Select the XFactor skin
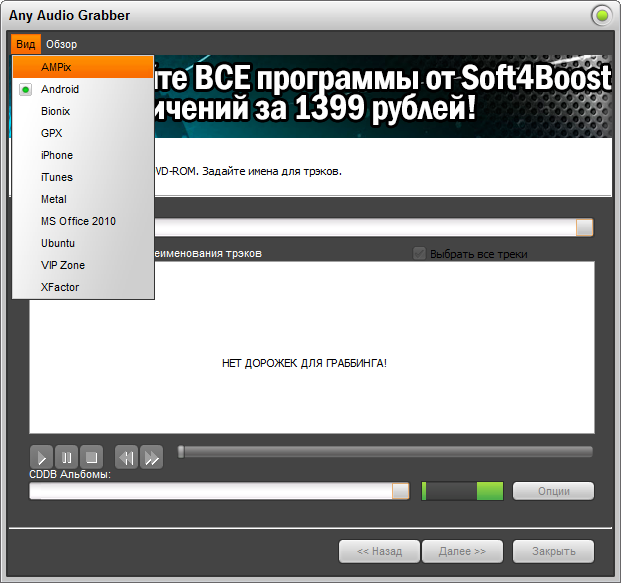The height and width of the screenshot is (583, 621). click(x=83, y=287)
